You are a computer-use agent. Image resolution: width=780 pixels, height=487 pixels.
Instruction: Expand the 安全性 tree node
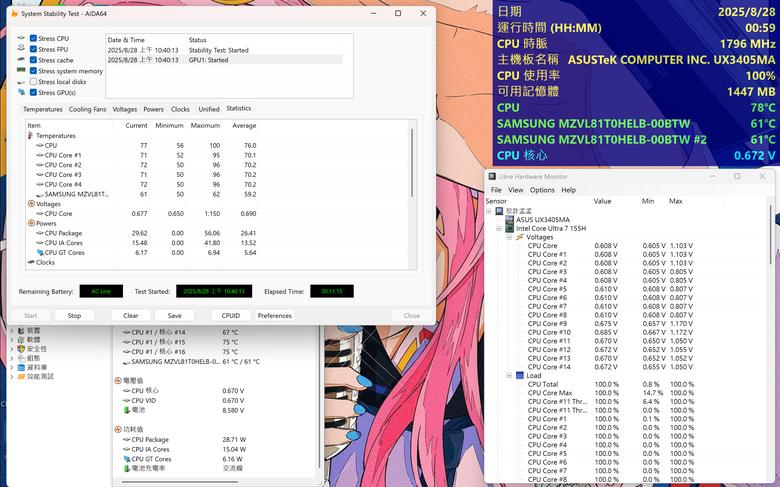(12, 349)
